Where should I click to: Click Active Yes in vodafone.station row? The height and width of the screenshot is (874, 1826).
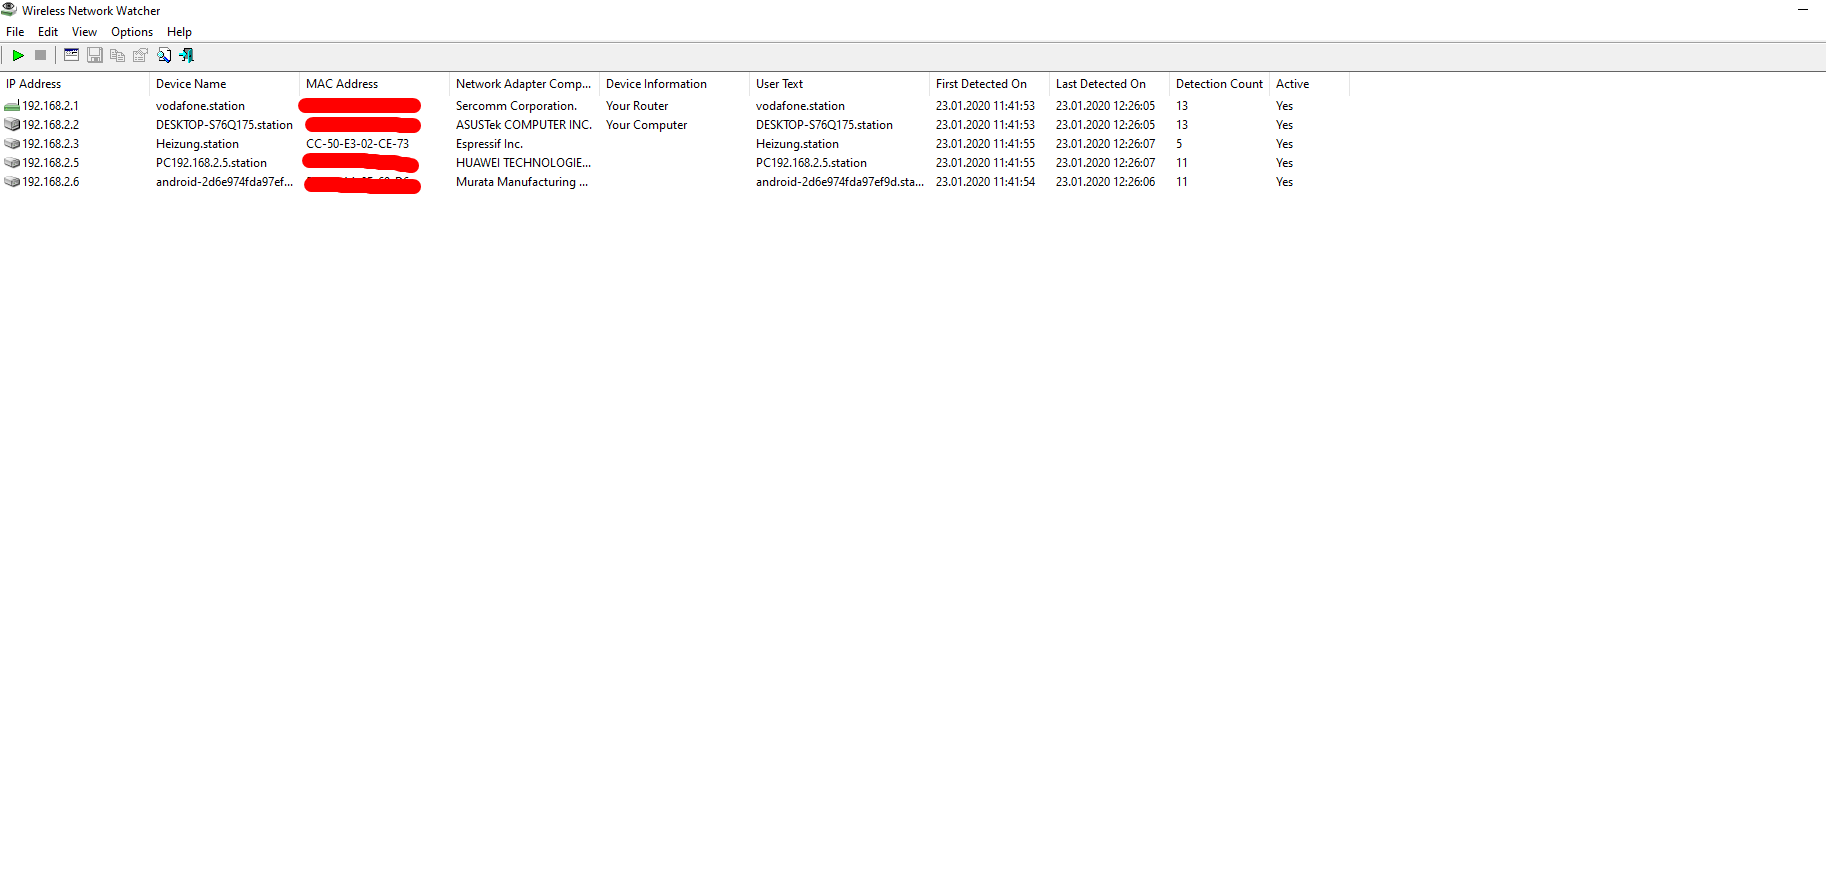coord(1284,106)
